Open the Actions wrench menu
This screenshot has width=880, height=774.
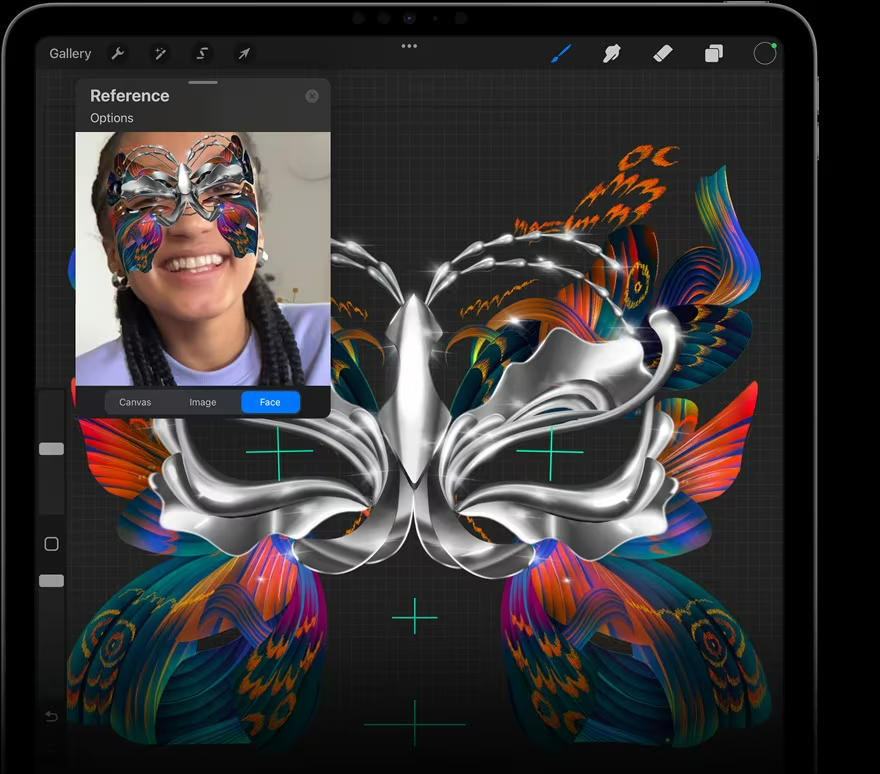[x=118, y=54]
